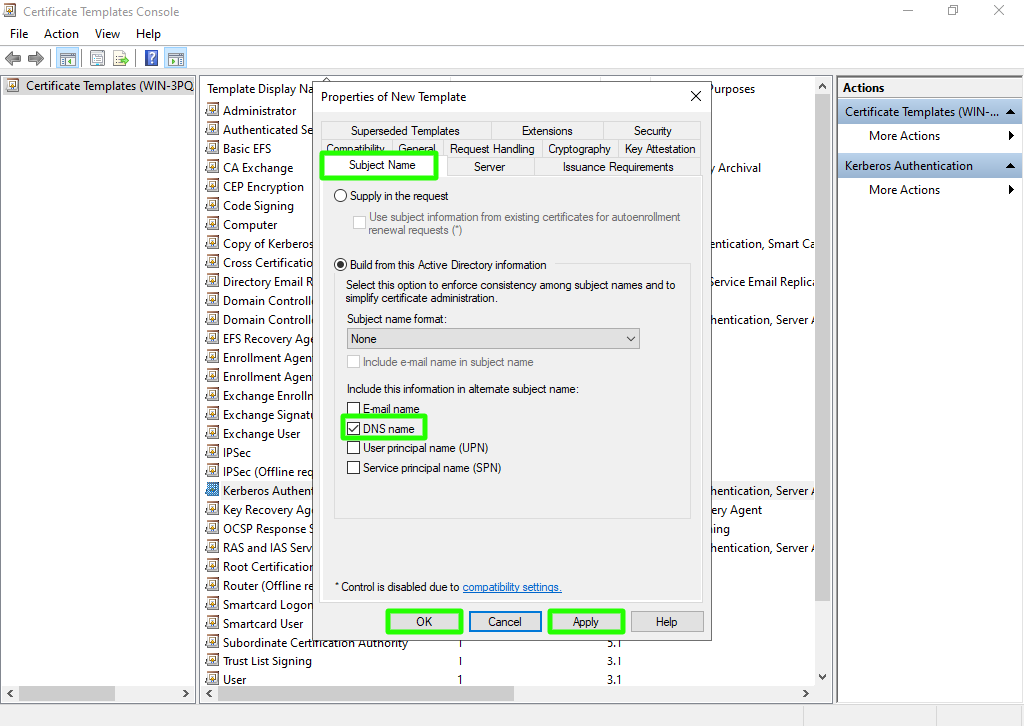Click the Show/Hide Console Tree toolbar icon

[68, 59]
